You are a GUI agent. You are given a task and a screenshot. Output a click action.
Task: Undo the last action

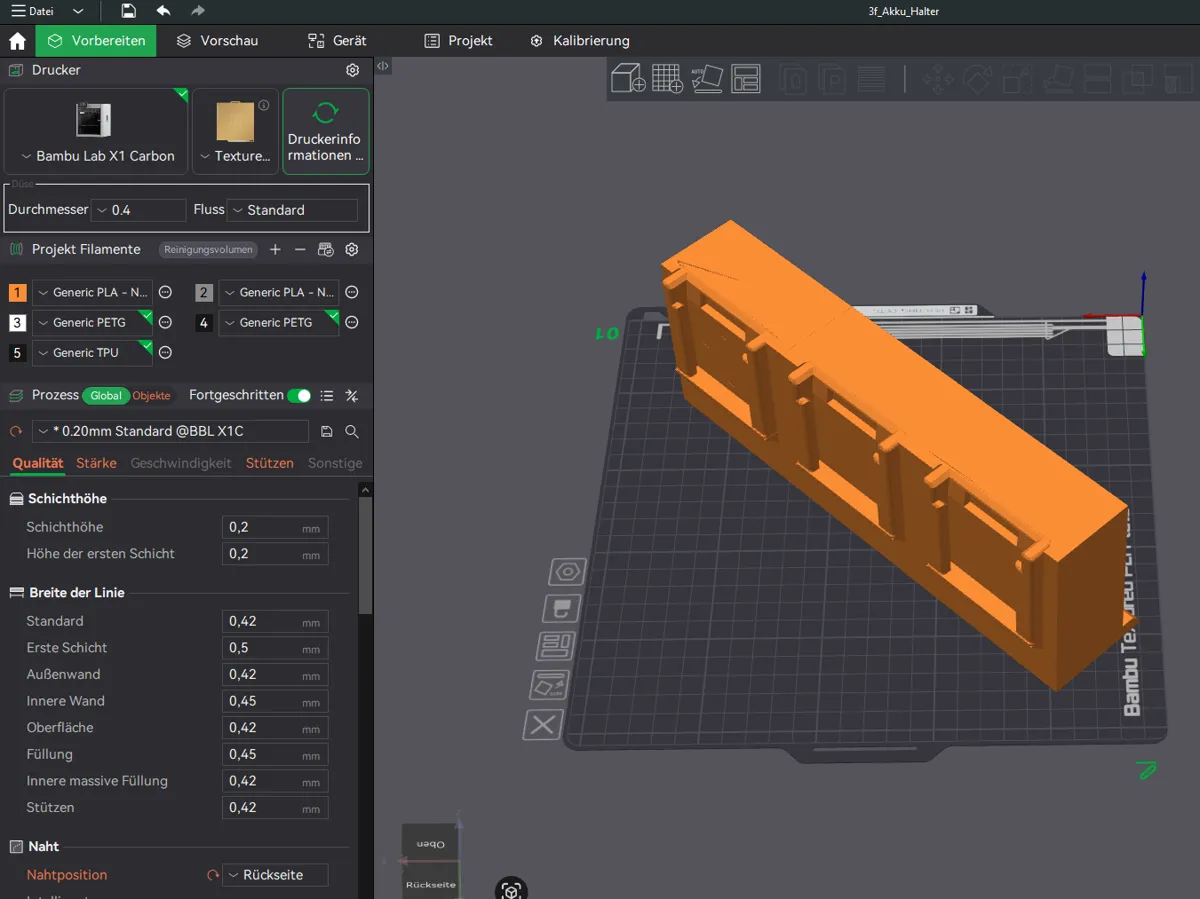click(x=165, y=10)
